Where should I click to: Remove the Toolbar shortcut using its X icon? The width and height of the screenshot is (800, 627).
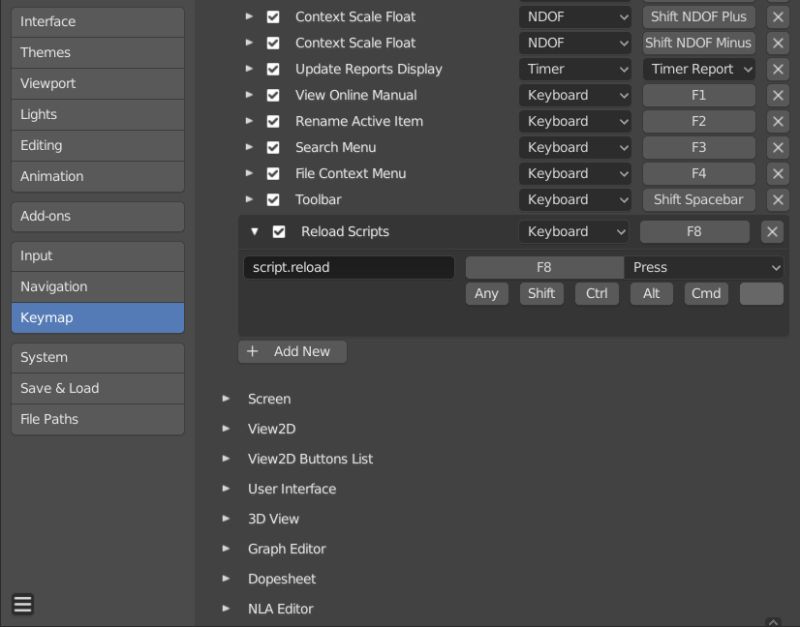coord(778,199)
